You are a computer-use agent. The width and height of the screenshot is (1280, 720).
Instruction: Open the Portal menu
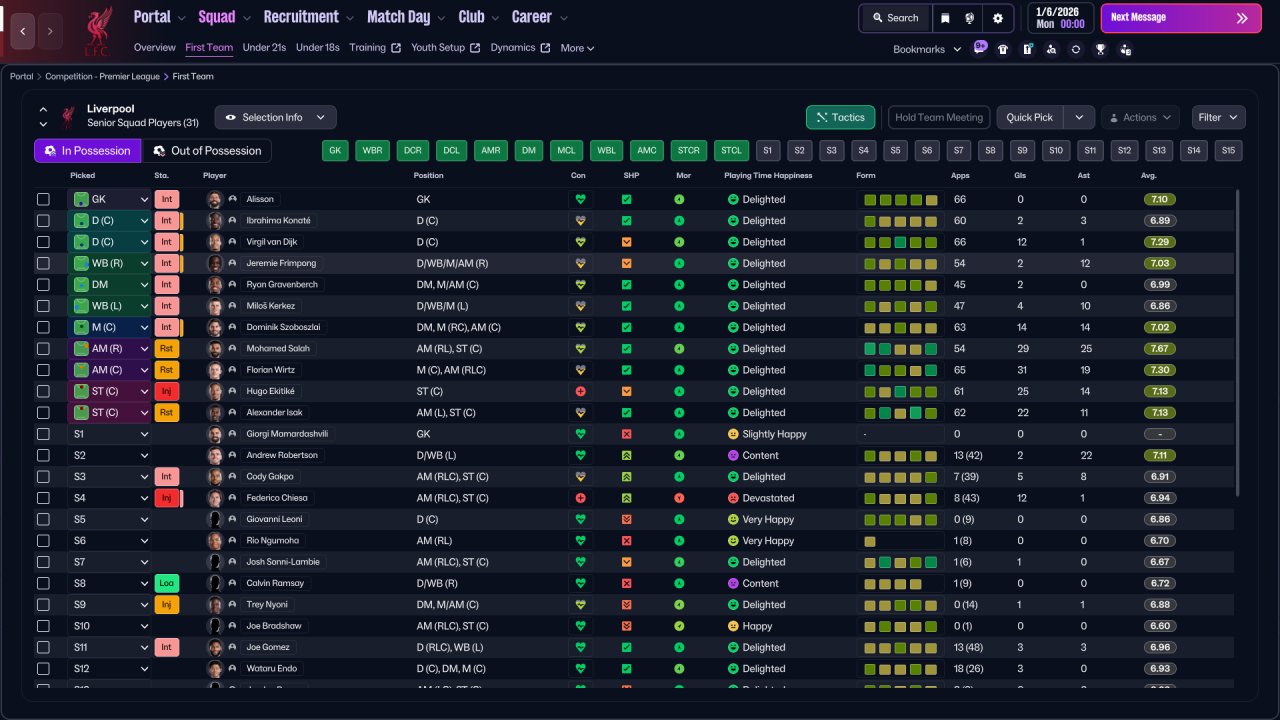pos(160,17)
